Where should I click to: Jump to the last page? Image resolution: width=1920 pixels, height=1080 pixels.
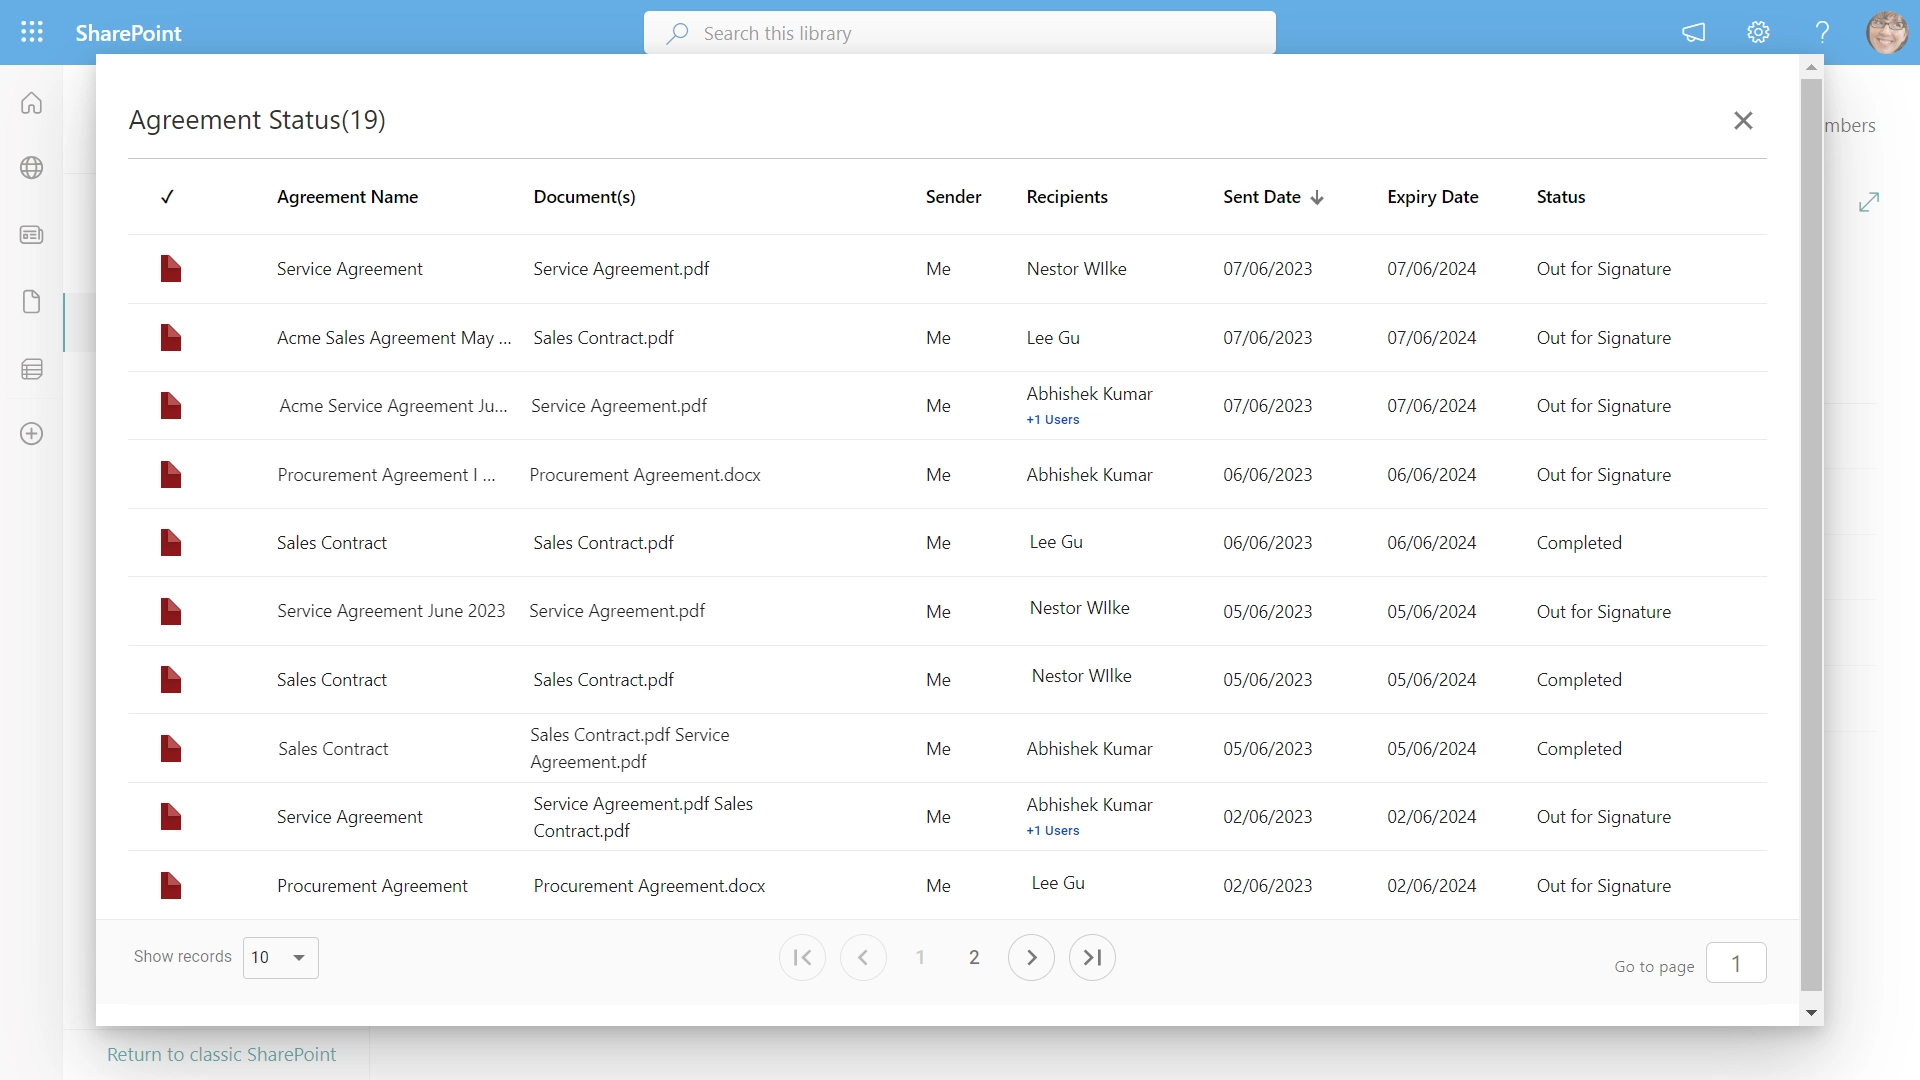(x=1092, y=957)
